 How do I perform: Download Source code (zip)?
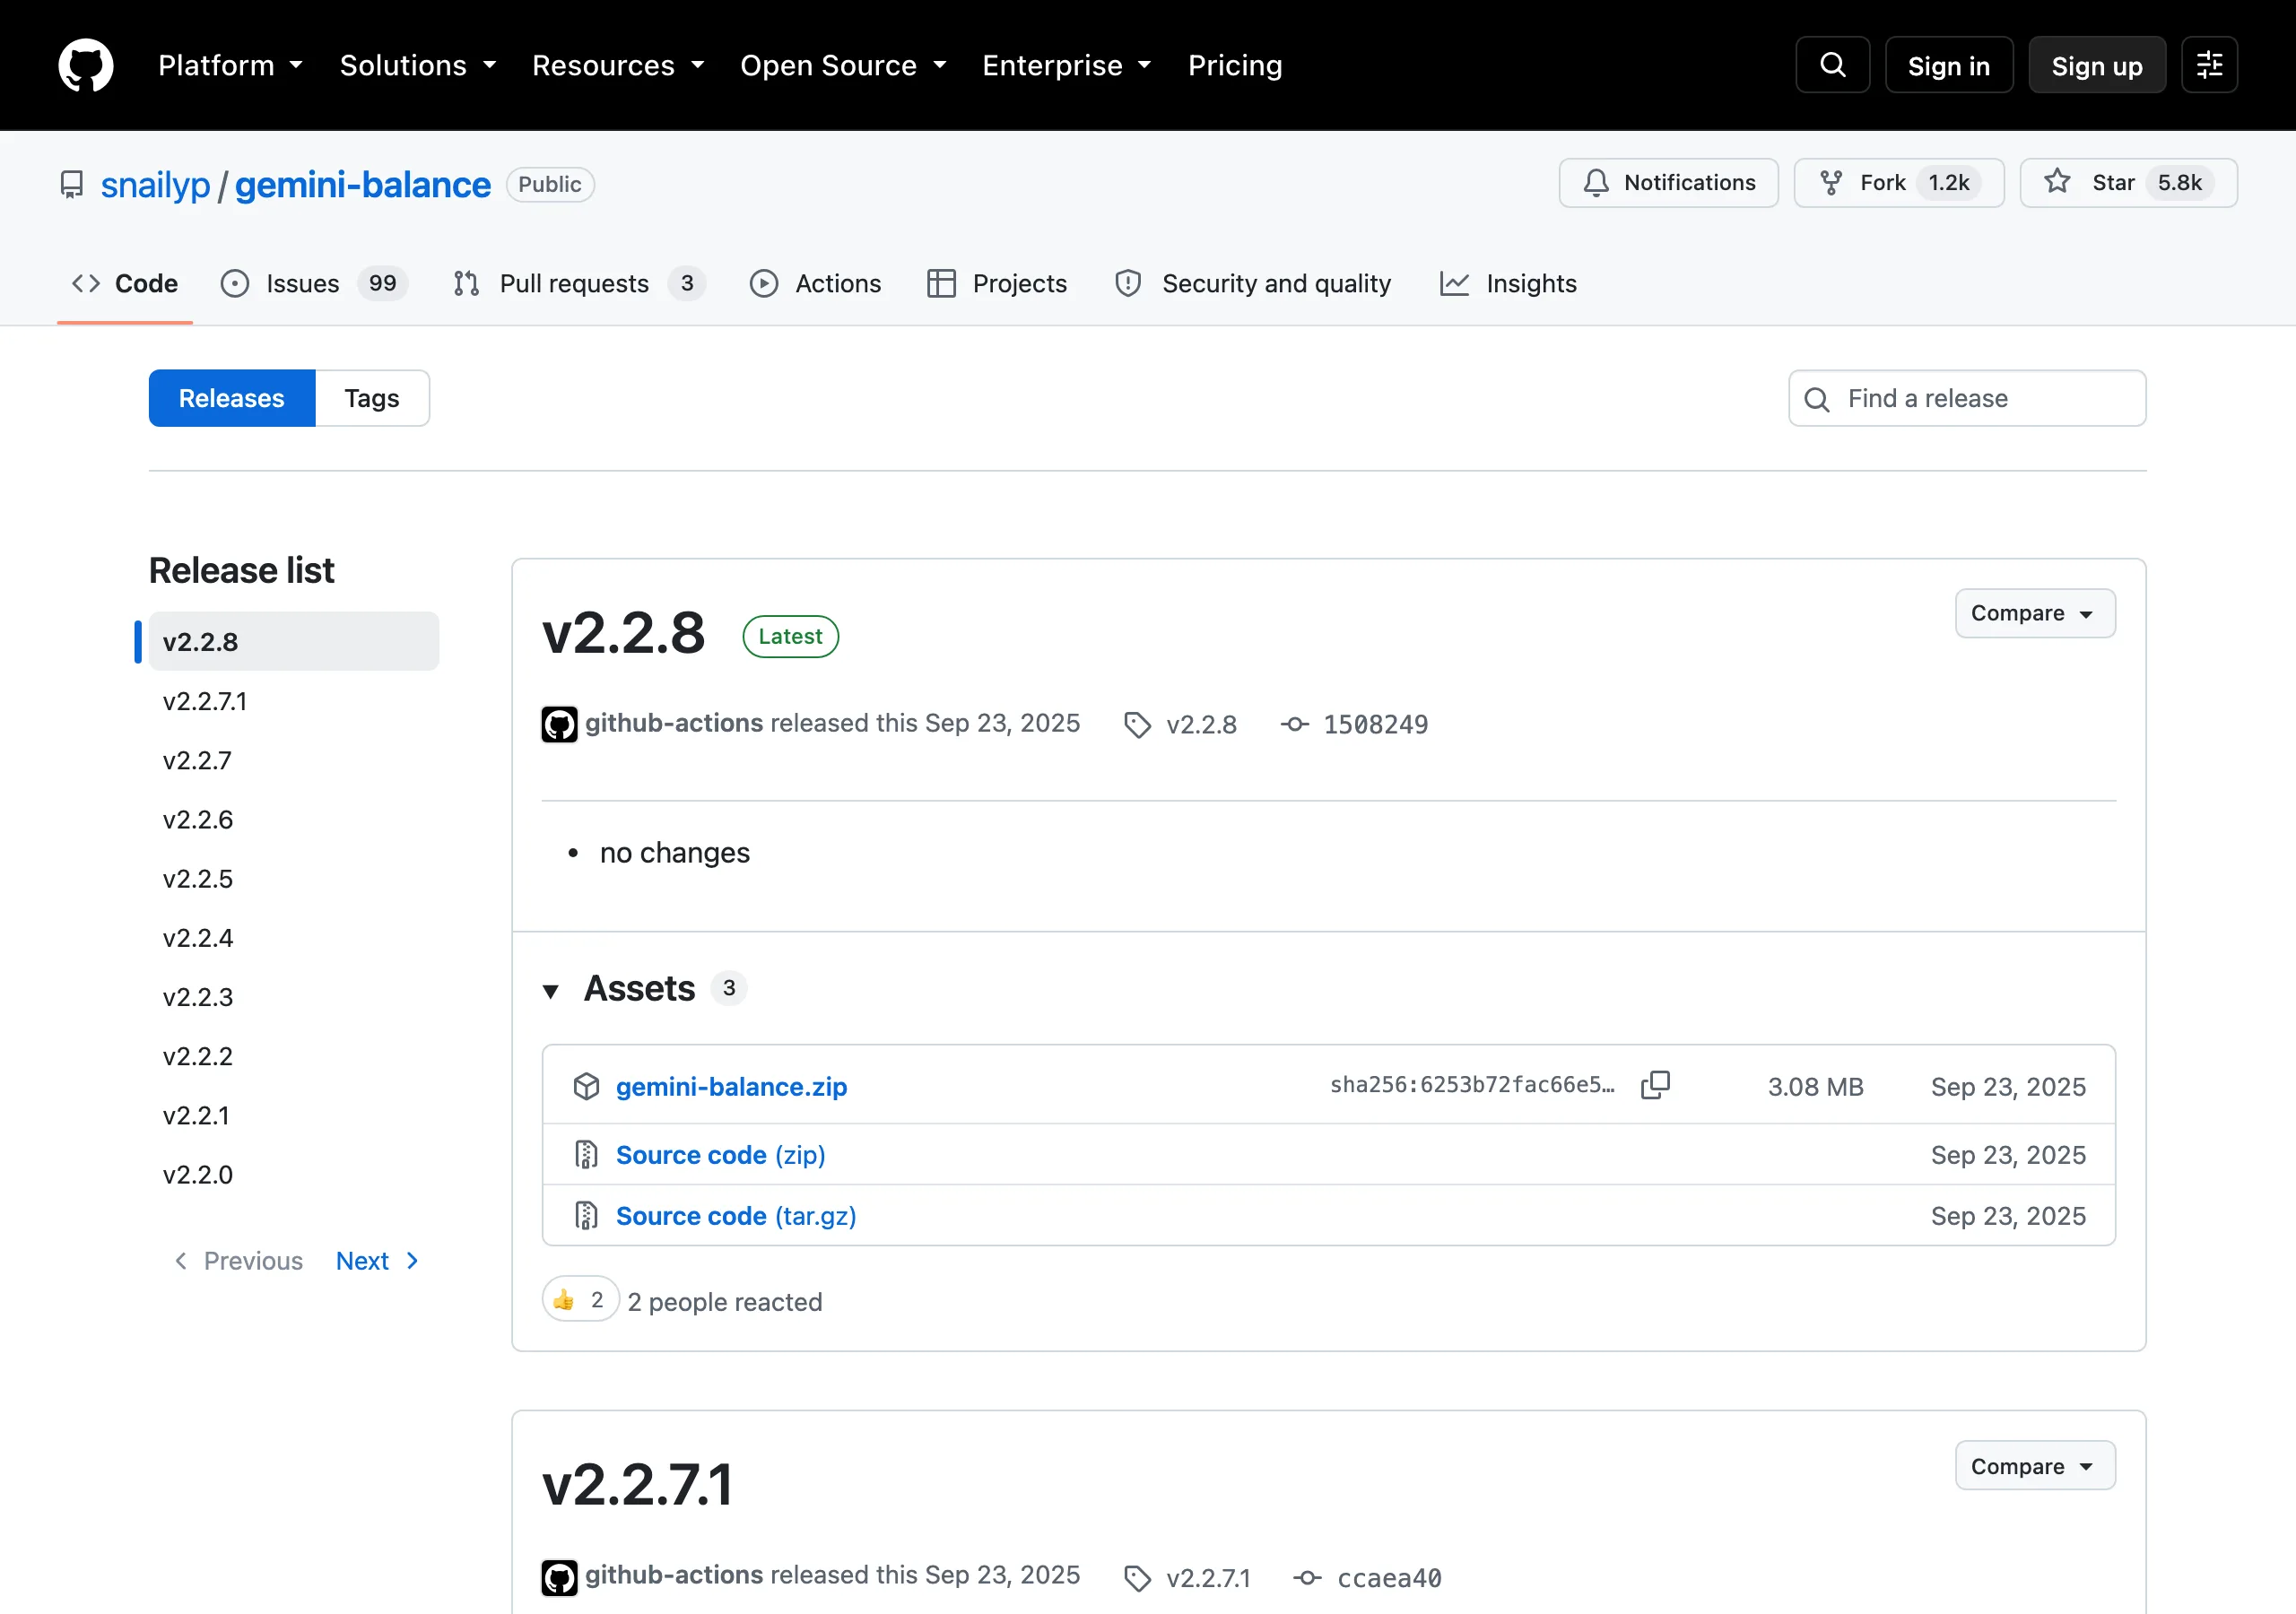pyautogui.click(x=720, y=1155)
